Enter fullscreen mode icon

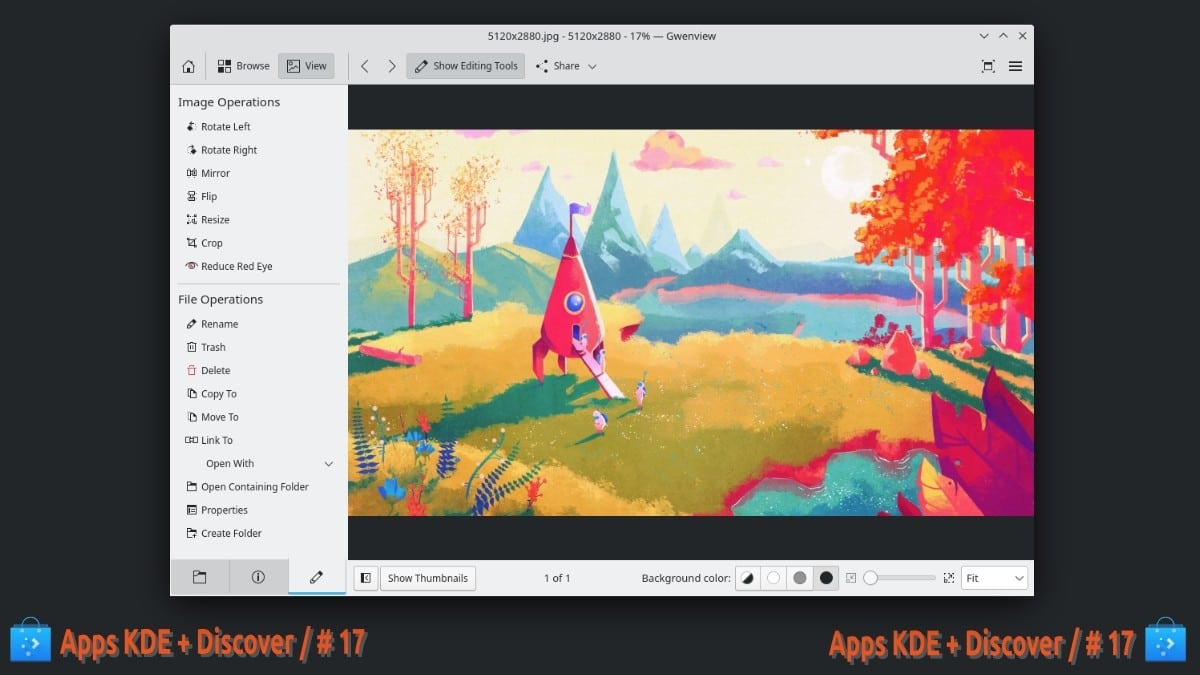click(988, 66)
